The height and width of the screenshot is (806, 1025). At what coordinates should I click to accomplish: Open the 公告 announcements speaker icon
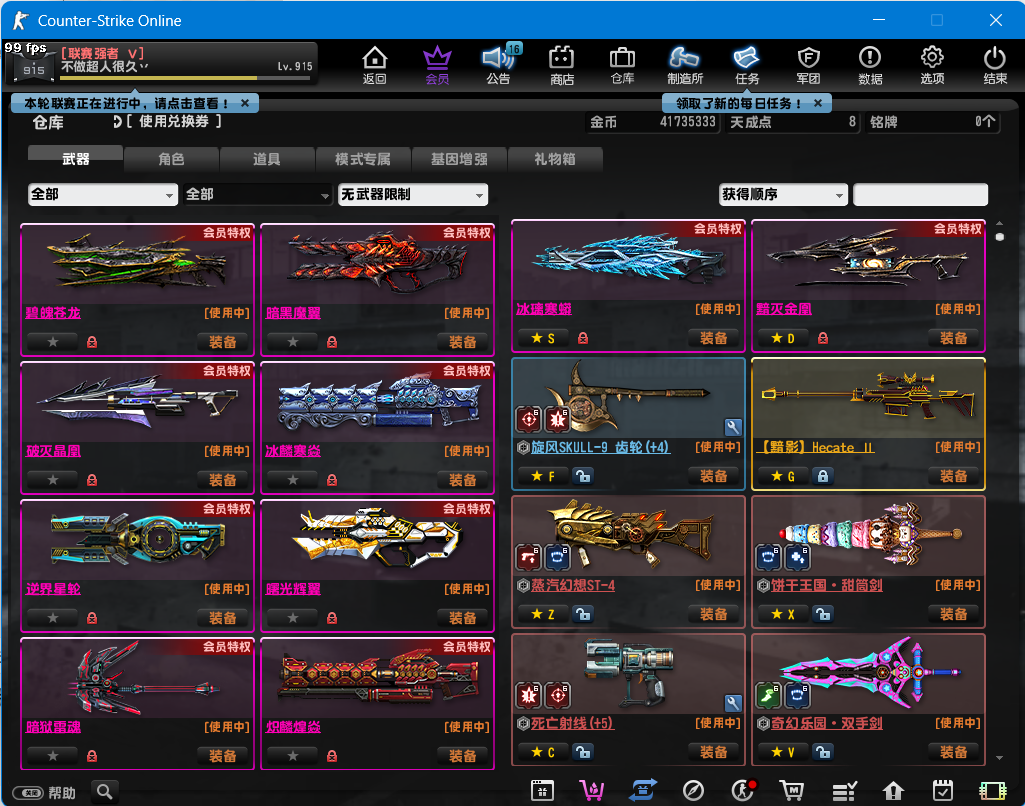499,65
